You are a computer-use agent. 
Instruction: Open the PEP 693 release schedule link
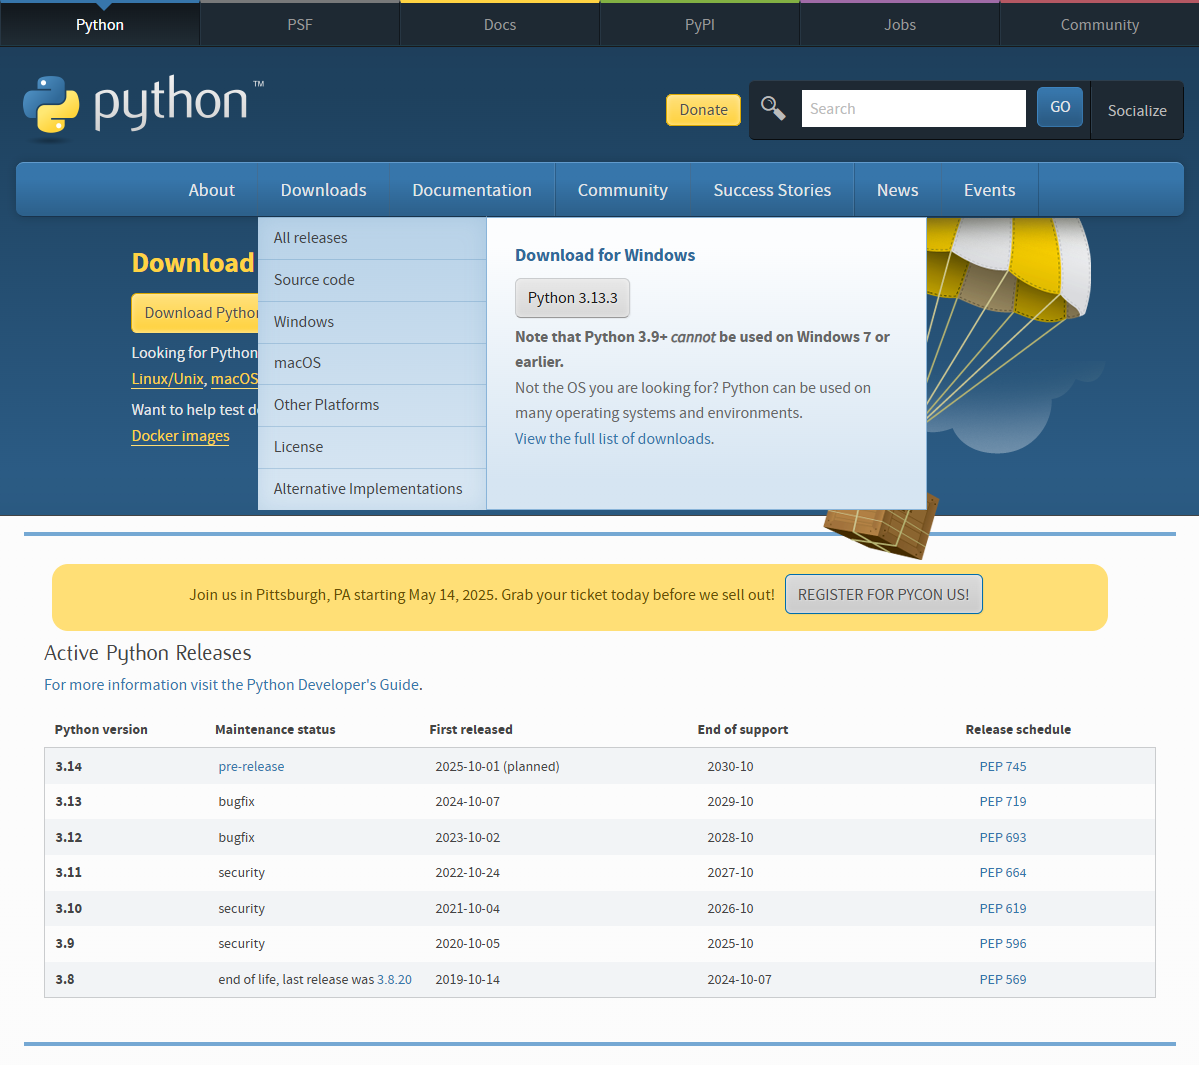point(1002,837)
